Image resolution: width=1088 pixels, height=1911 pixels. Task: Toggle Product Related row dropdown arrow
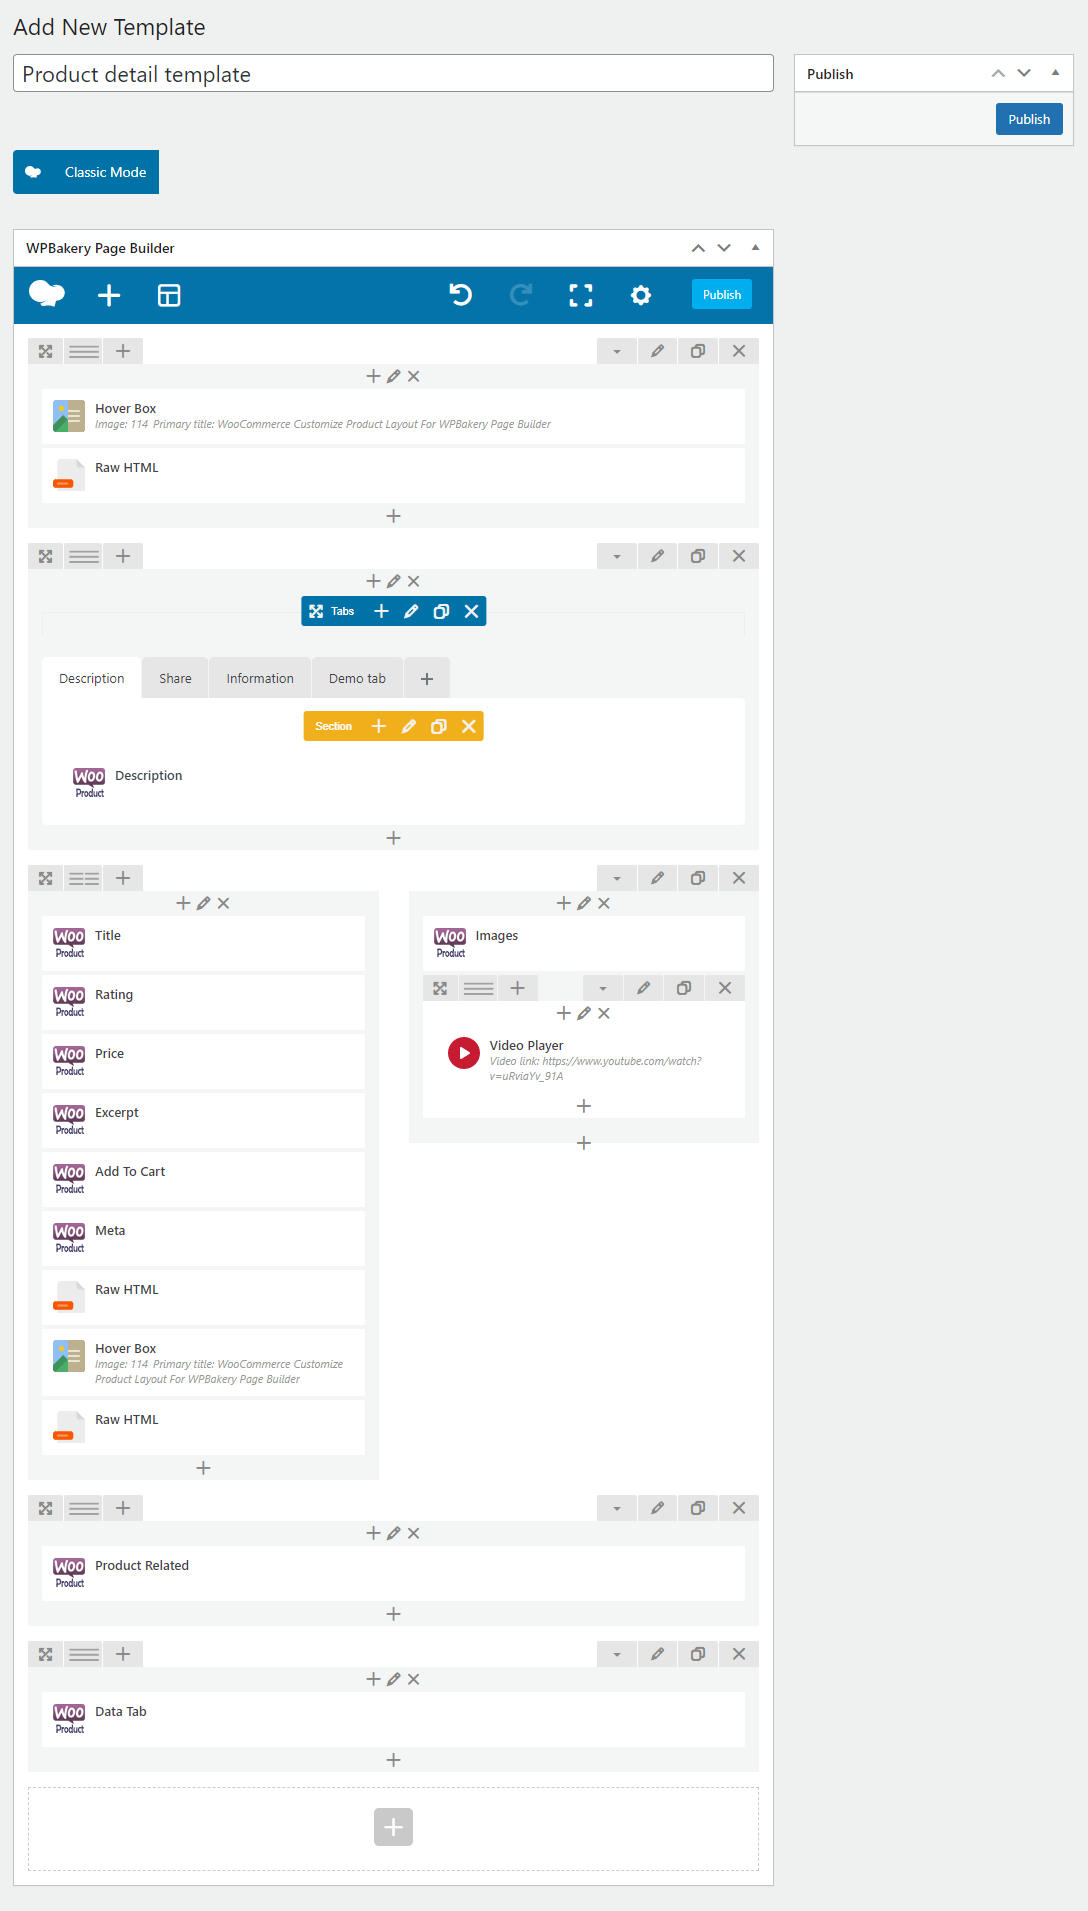[x=617, y=1508]
